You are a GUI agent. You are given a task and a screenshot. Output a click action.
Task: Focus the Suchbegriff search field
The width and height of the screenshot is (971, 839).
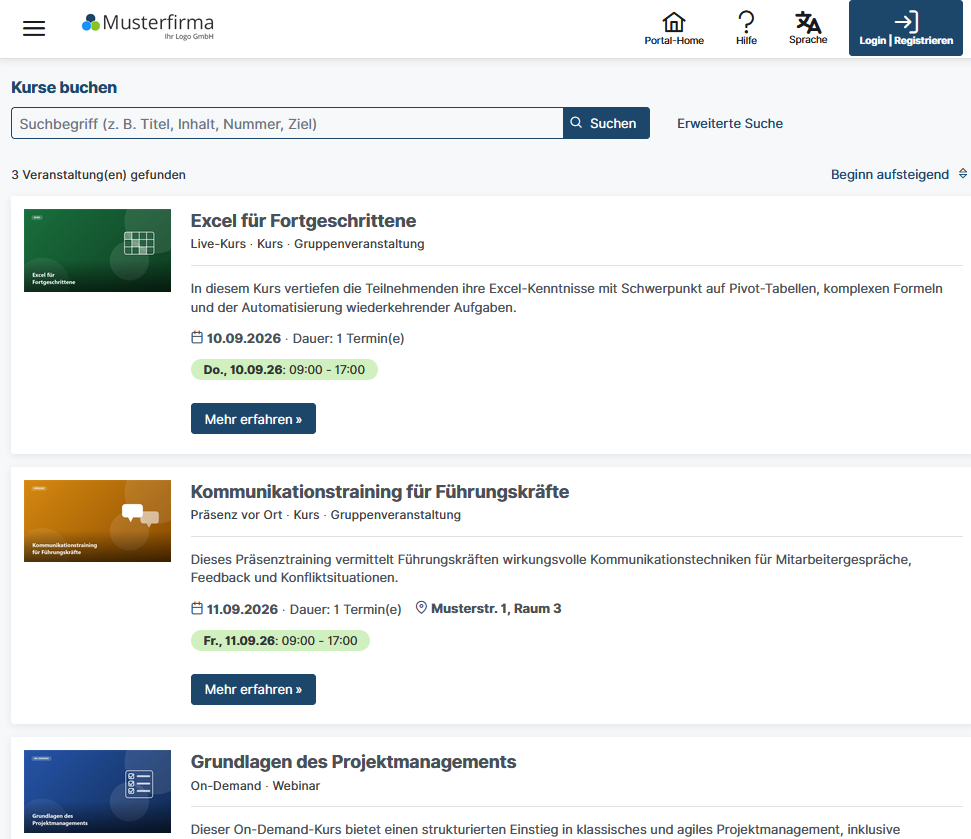point(287,123)
